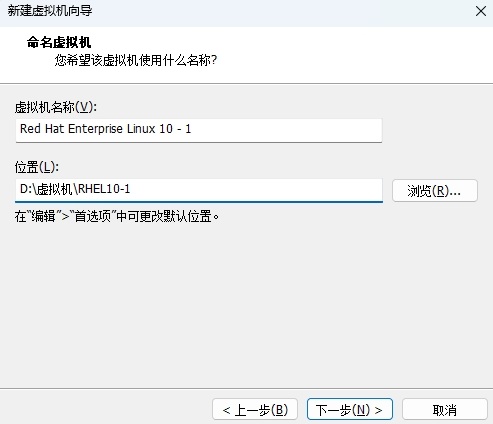
Task: Click the 命名虚拟机 heading
Action: click(x=59, y=42)
